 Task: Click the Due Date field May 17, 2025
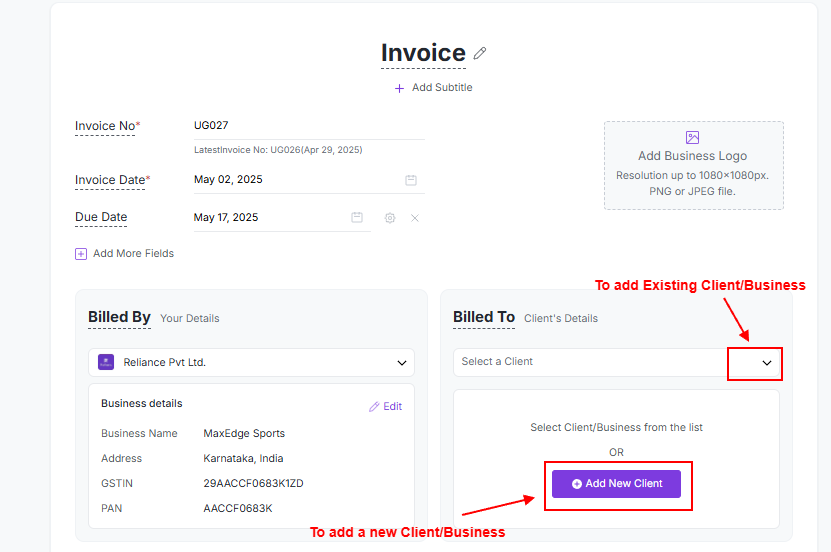pyautogui.click(x=282, y=218)
